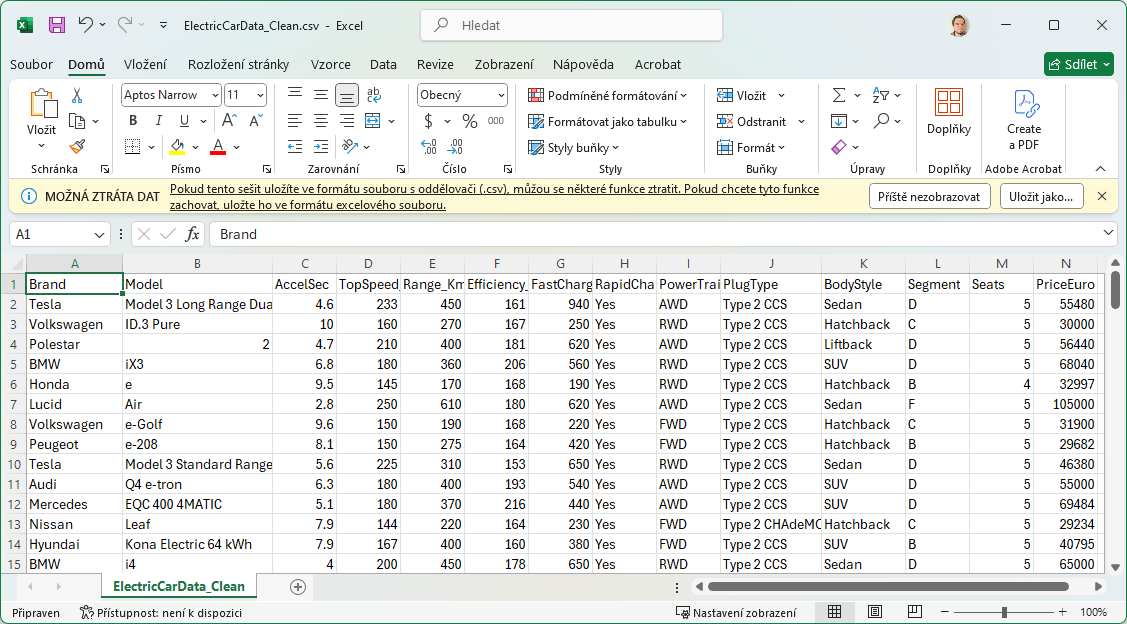Open the font size 11 dropdown
The height and width of the screenshot is (624, 1127).
tap(260, 95)
